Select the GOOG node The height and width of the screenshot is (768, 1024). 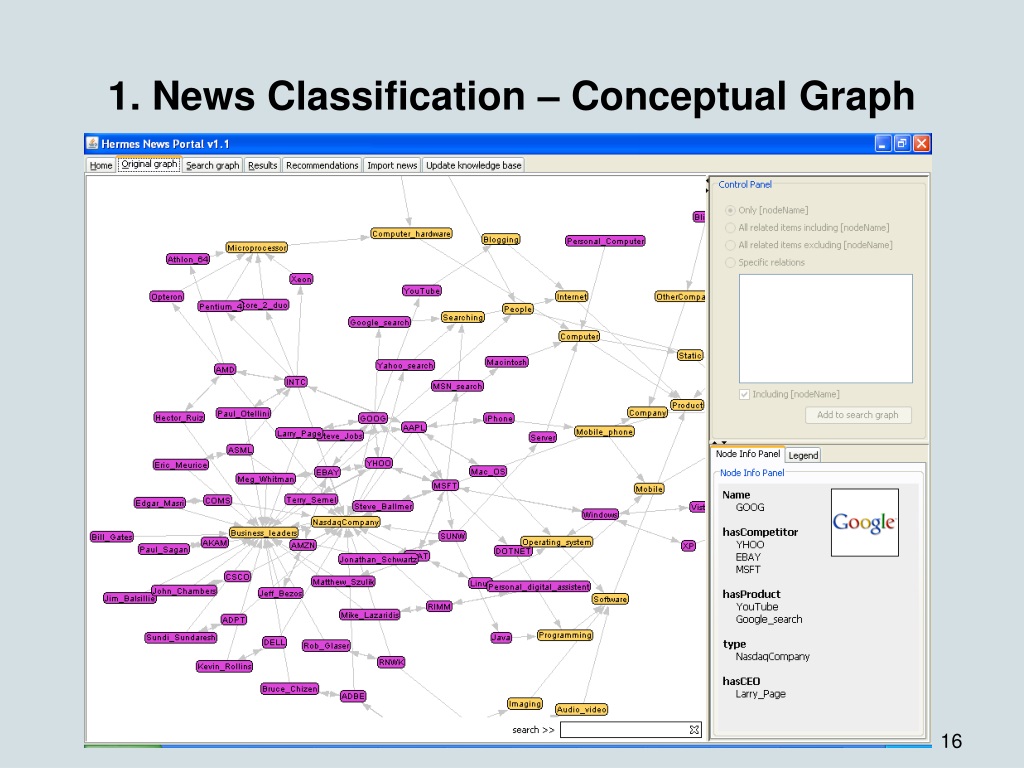[373, 419]
